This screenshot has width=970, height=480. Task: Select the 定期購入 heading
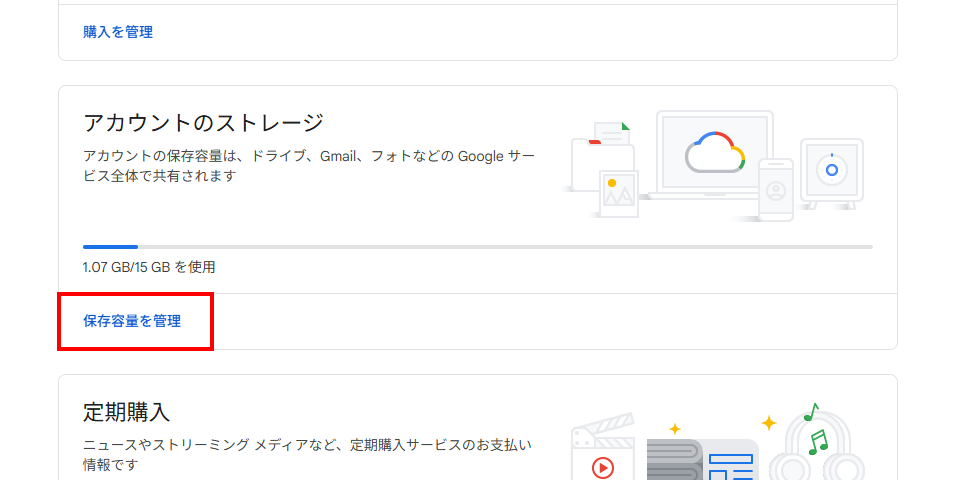tap(126, 412)
